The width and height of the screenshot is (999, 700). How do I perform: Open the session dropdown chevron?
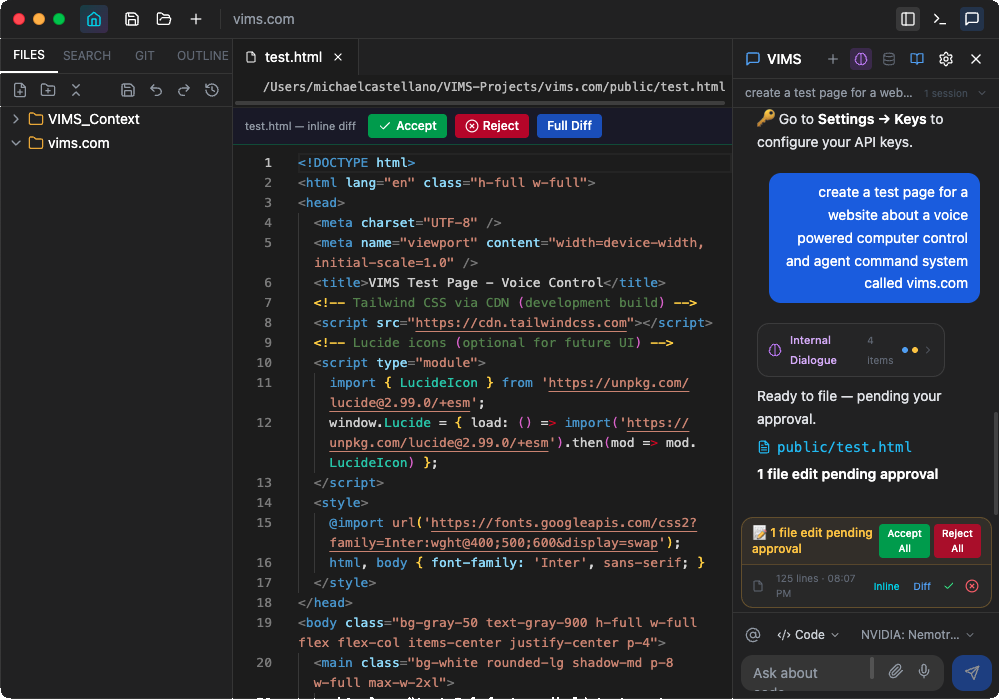982,93
